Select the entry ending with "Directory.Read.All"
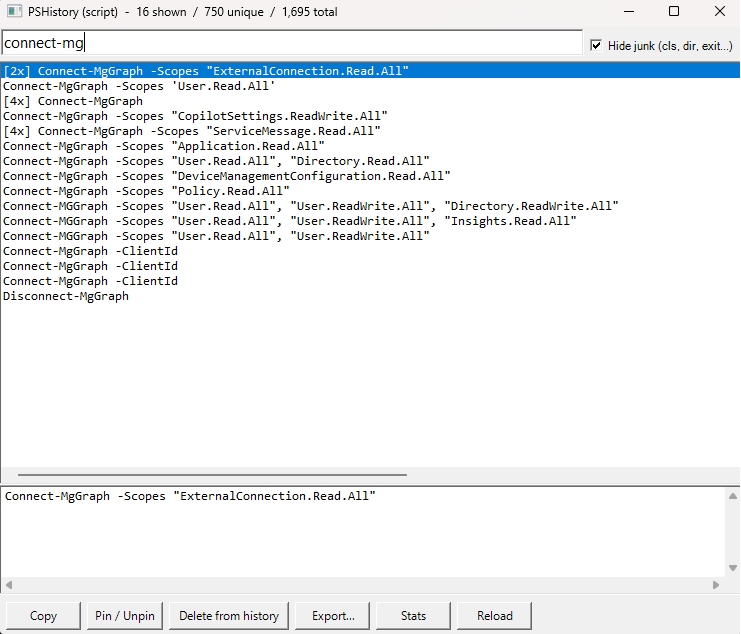Image resolution: width=741 pixels, height=634 pixels. [x=370, y=161]
